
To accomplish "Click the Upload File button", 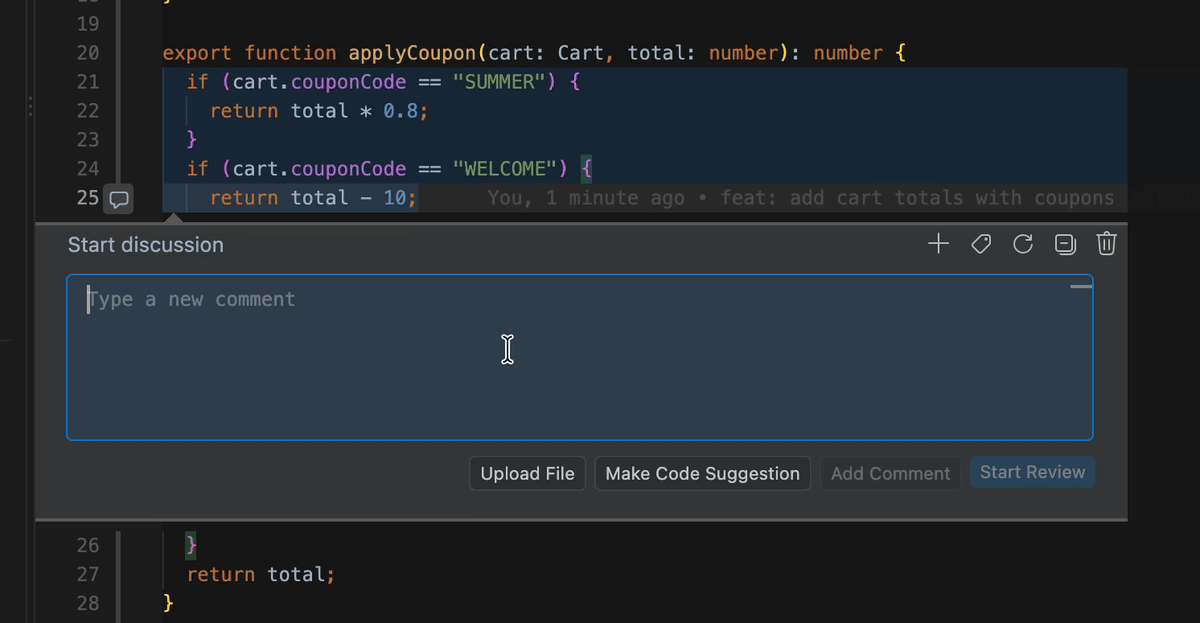I will tap(527, 474).
